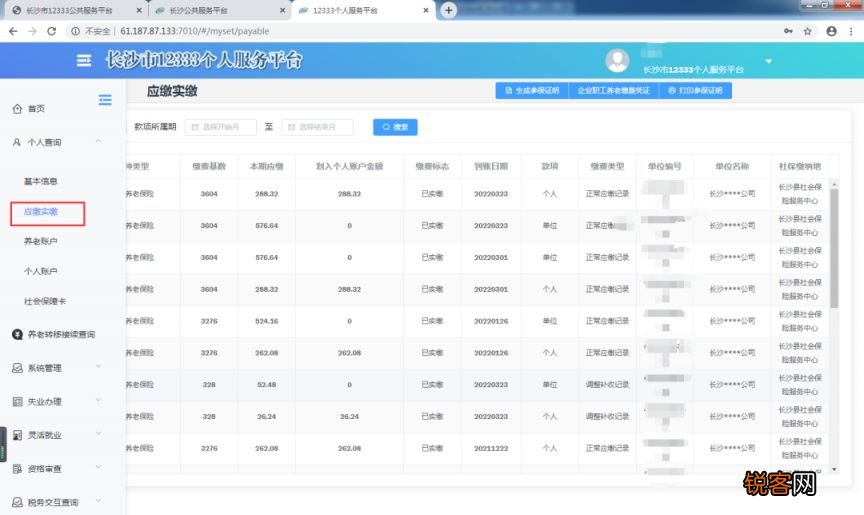This screenshot has height=515, width=864.
Task: Click the start month date field
Action: coord(220,127)
